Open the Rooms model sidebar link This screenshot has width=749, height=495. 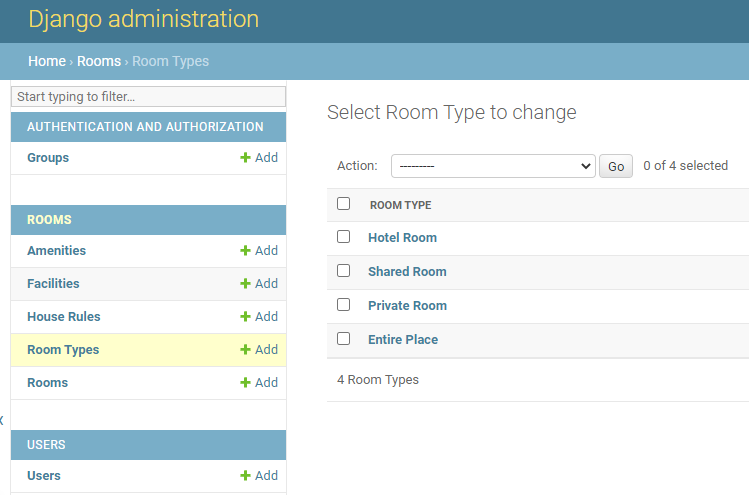[47, 383]
